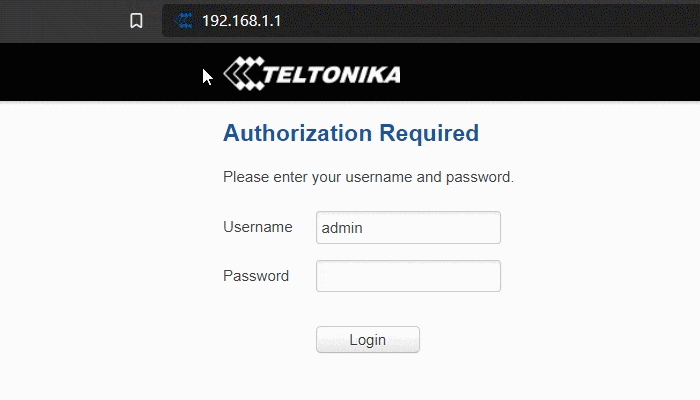
Task: Click the word "username" in the instruction sentence
Action: click(378, 178)
